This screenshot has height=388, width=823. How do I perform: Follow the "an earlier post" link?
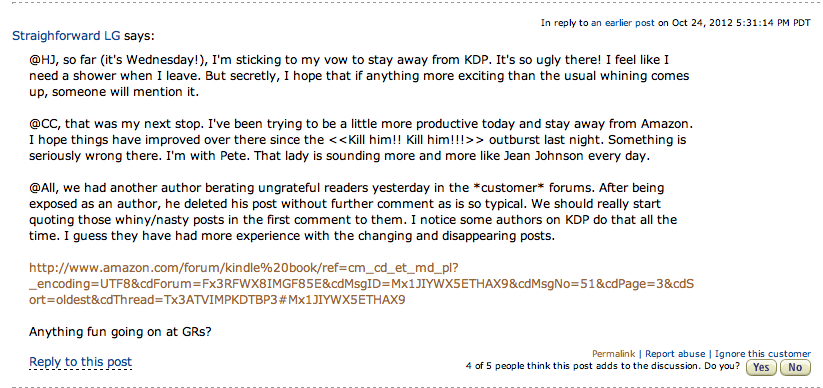click(x=623, y=23)
